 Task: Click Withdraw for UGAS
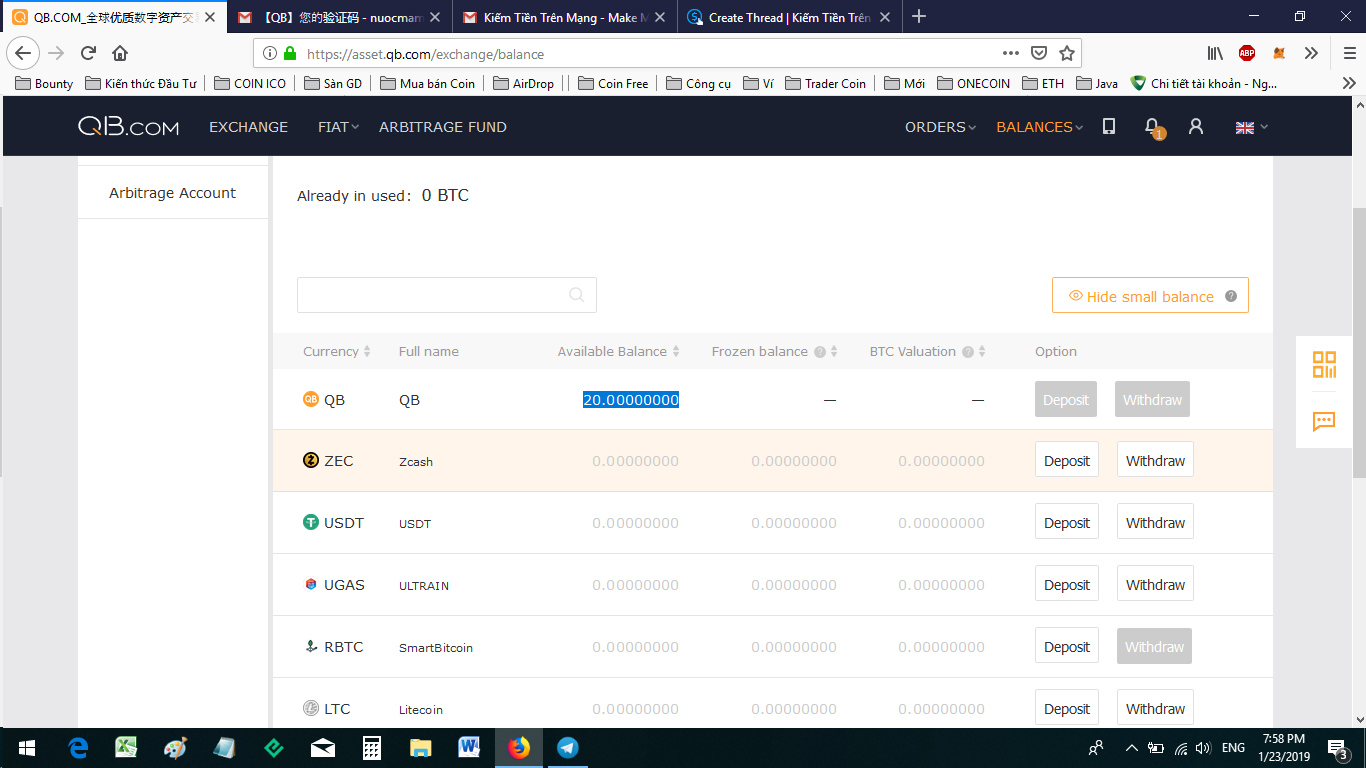point(1155,584)
